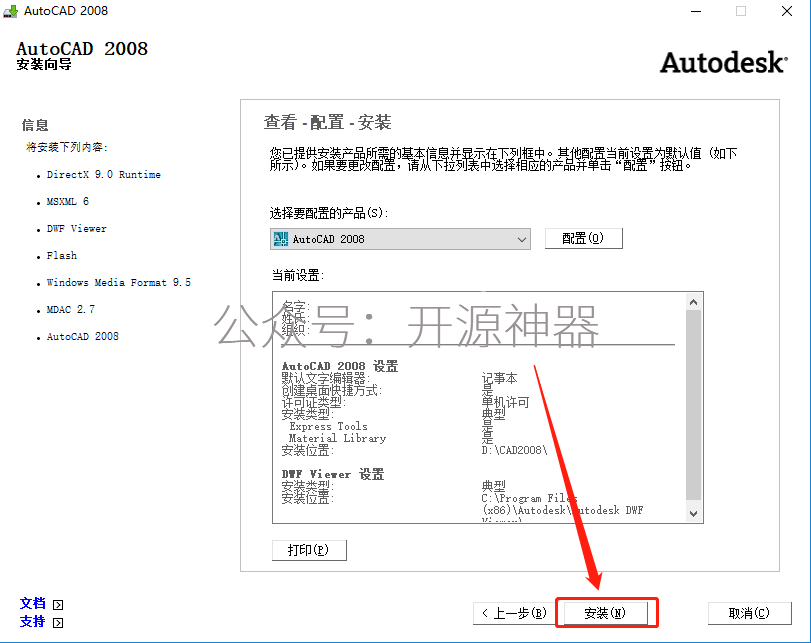Open the 文档 documentation link

(32, 603)
